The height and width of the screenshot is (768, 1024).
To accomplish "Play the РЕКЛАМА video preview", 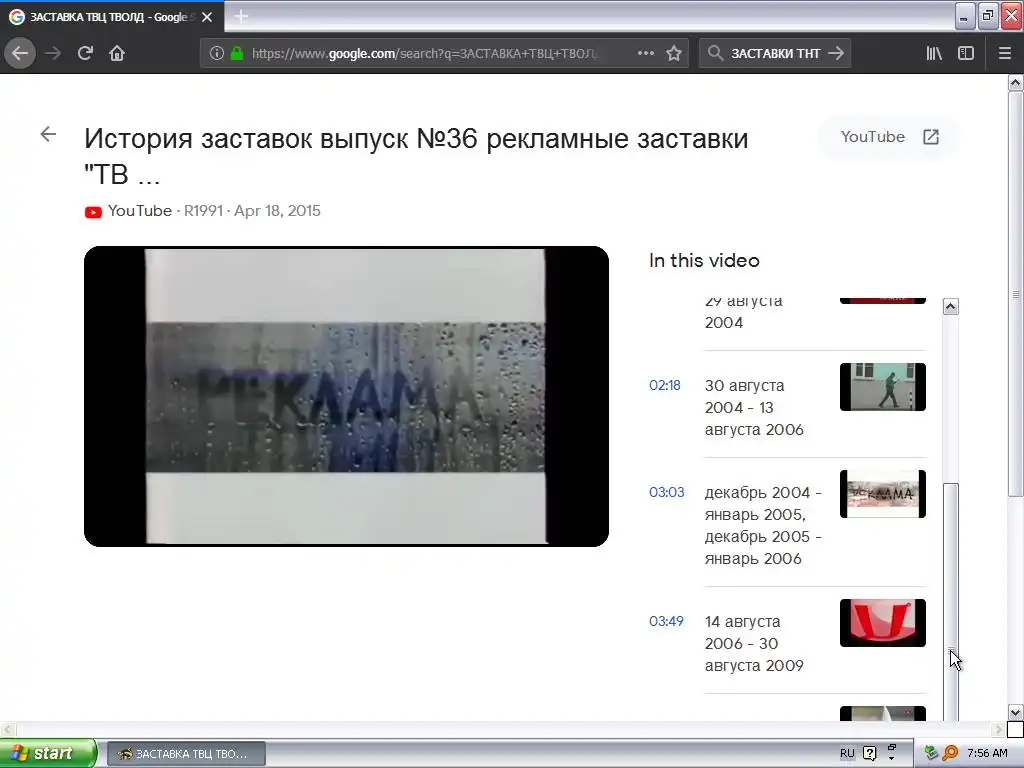I will point(346,396).
